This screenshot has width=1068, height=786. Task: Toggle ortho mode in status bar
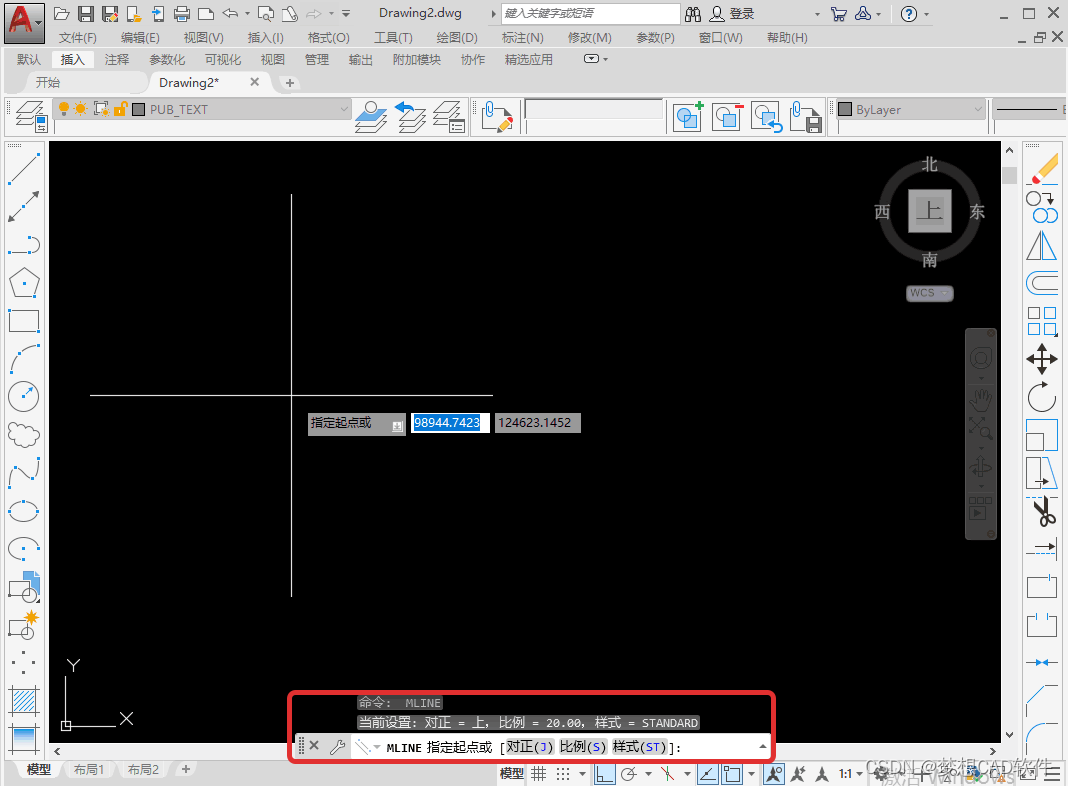pyautogui.click(x=604, y=774)
